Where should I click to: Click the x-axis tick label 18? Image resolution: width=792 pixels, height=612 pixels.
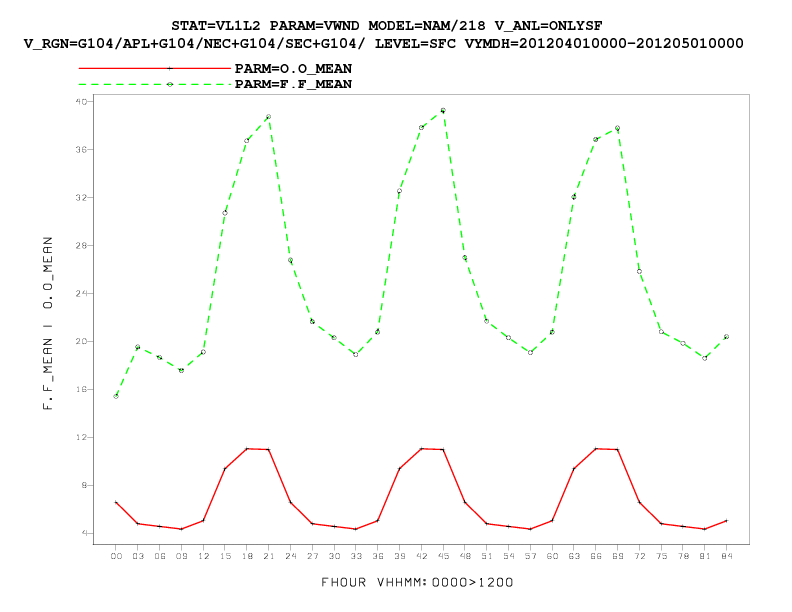247,556
